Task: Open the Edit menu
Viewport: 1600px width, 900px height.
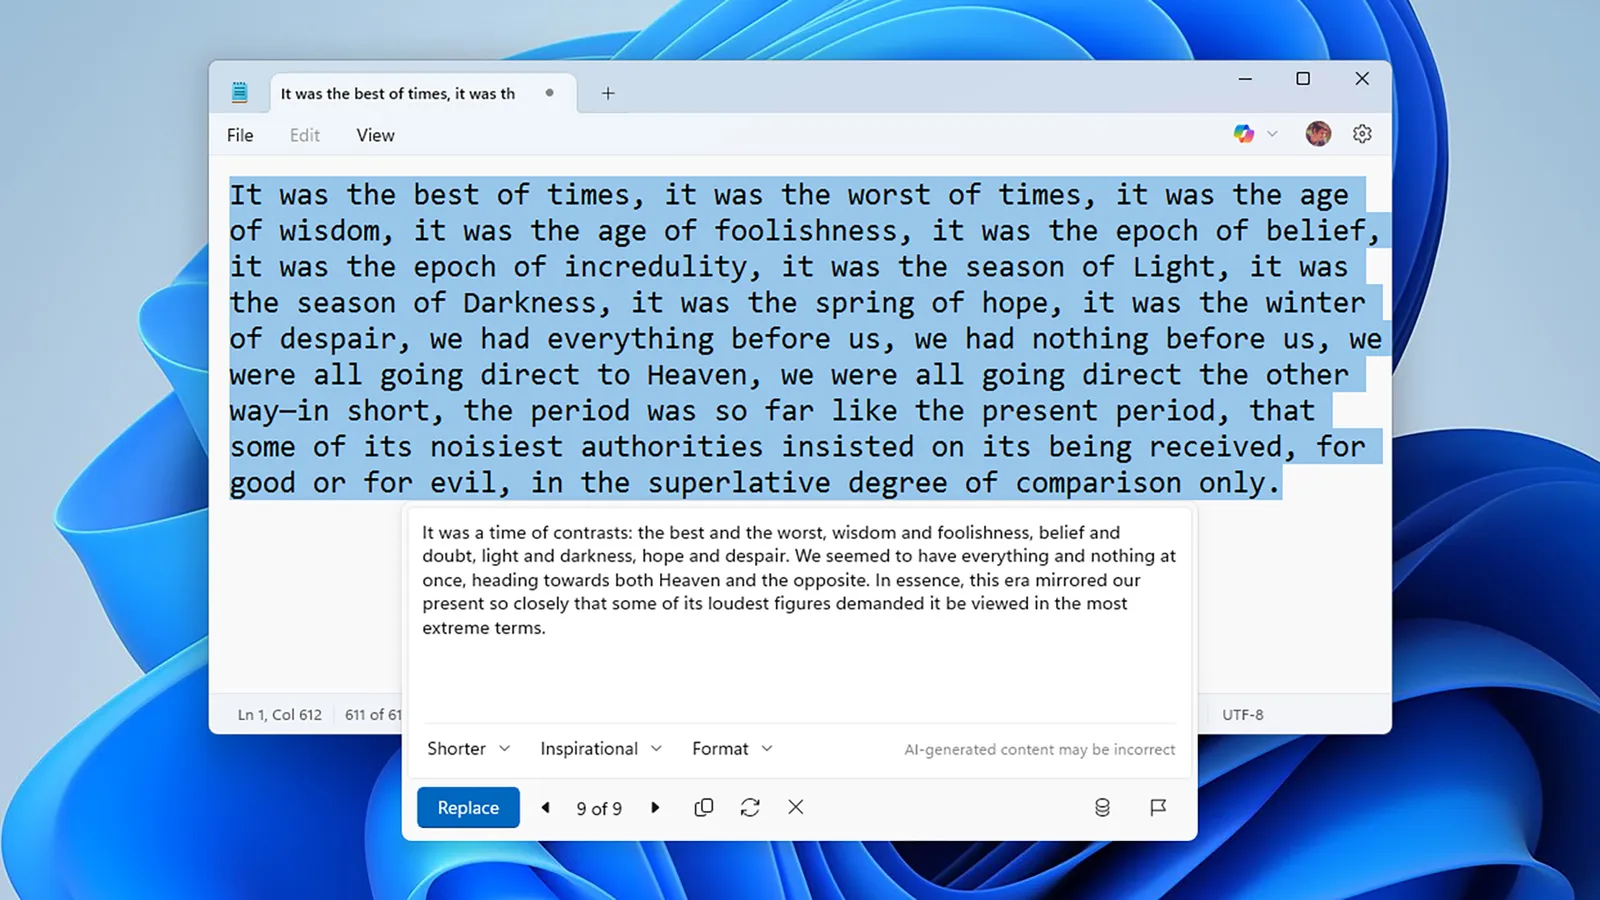Action: click(305, 135)
